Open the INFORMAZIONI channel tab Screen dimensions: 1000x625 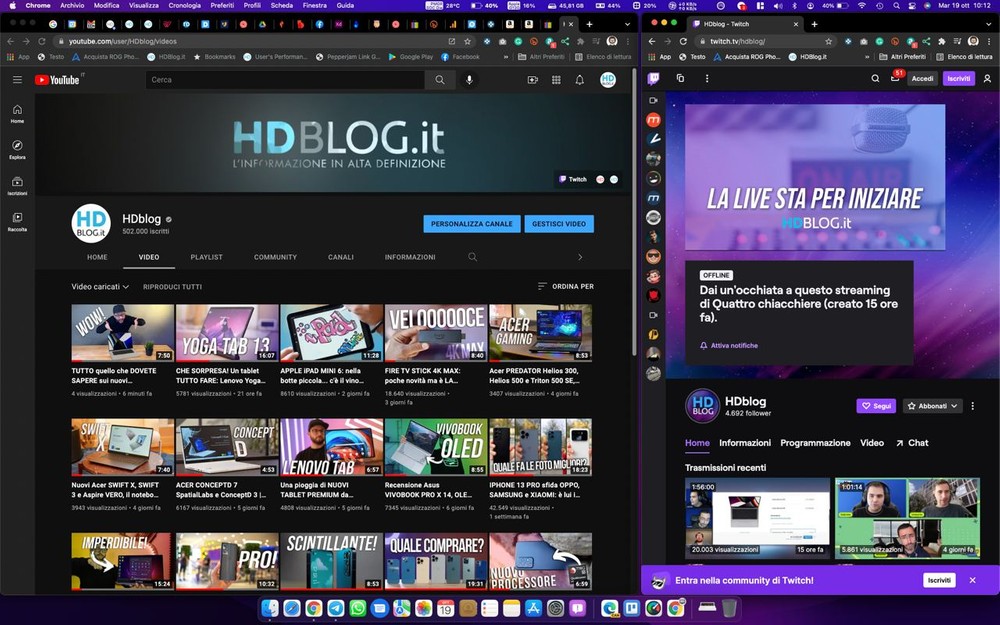tap(410, 257)
